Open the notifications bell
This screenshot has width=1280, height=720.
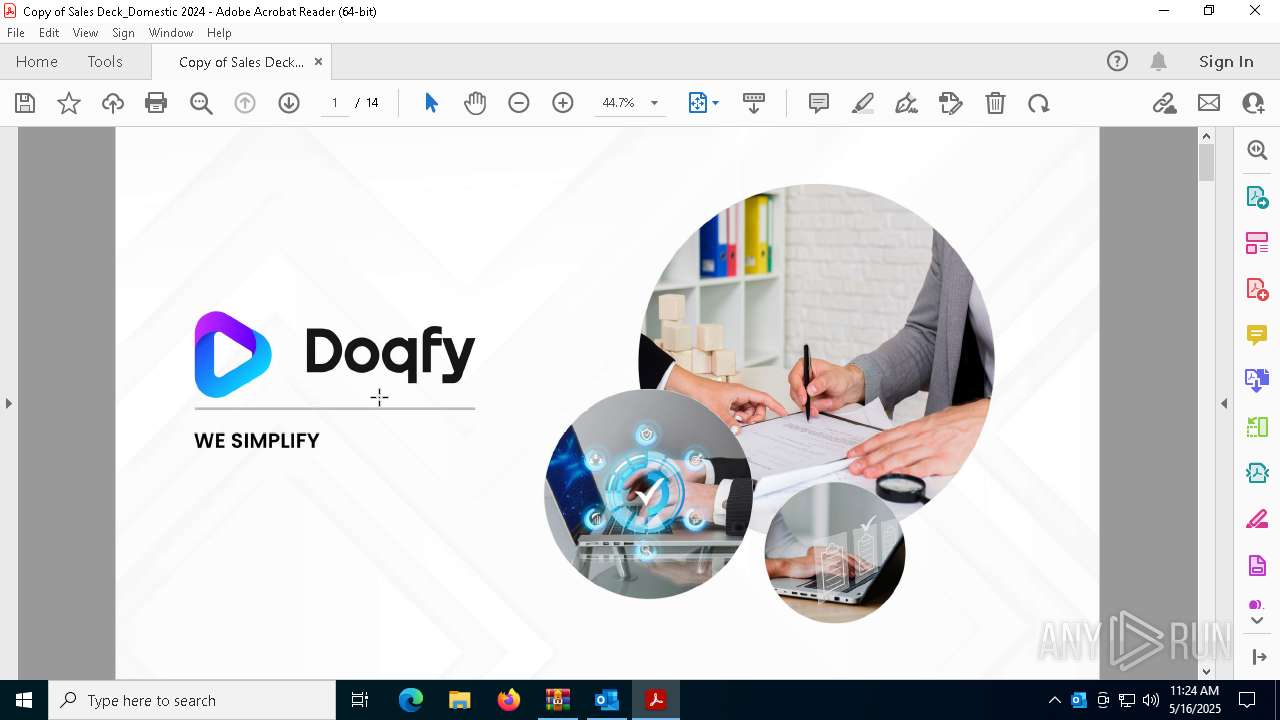click(x=1159, y=61)
